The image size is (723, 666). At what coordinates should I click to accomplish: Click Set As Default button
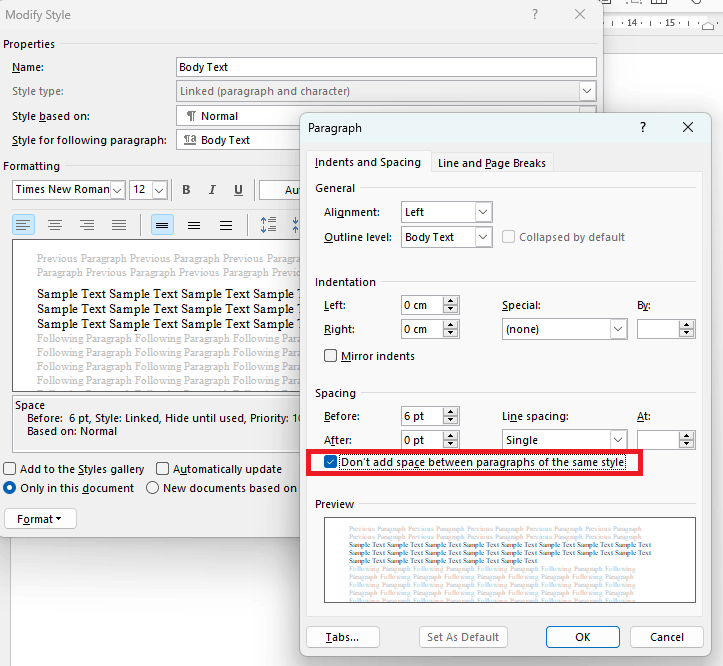click(463, 637)
